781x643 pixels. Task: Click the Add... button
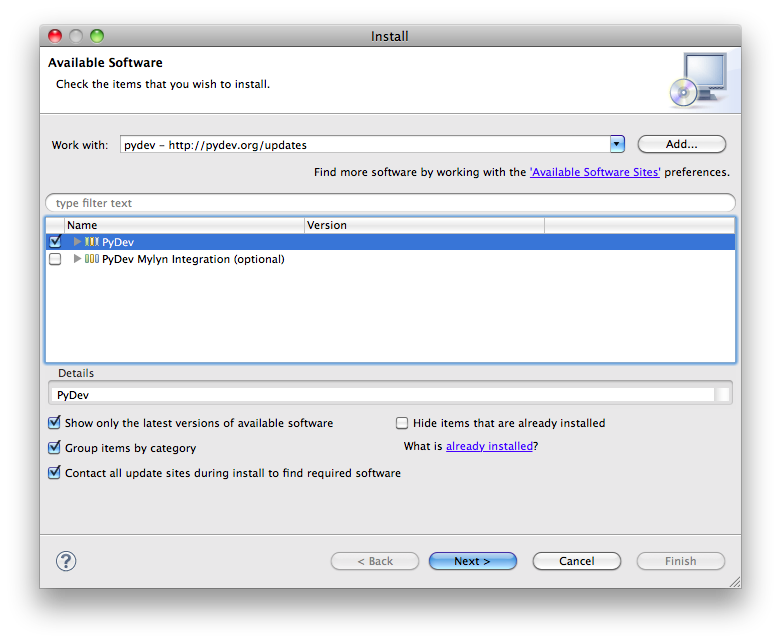click(x=681, y=144)
